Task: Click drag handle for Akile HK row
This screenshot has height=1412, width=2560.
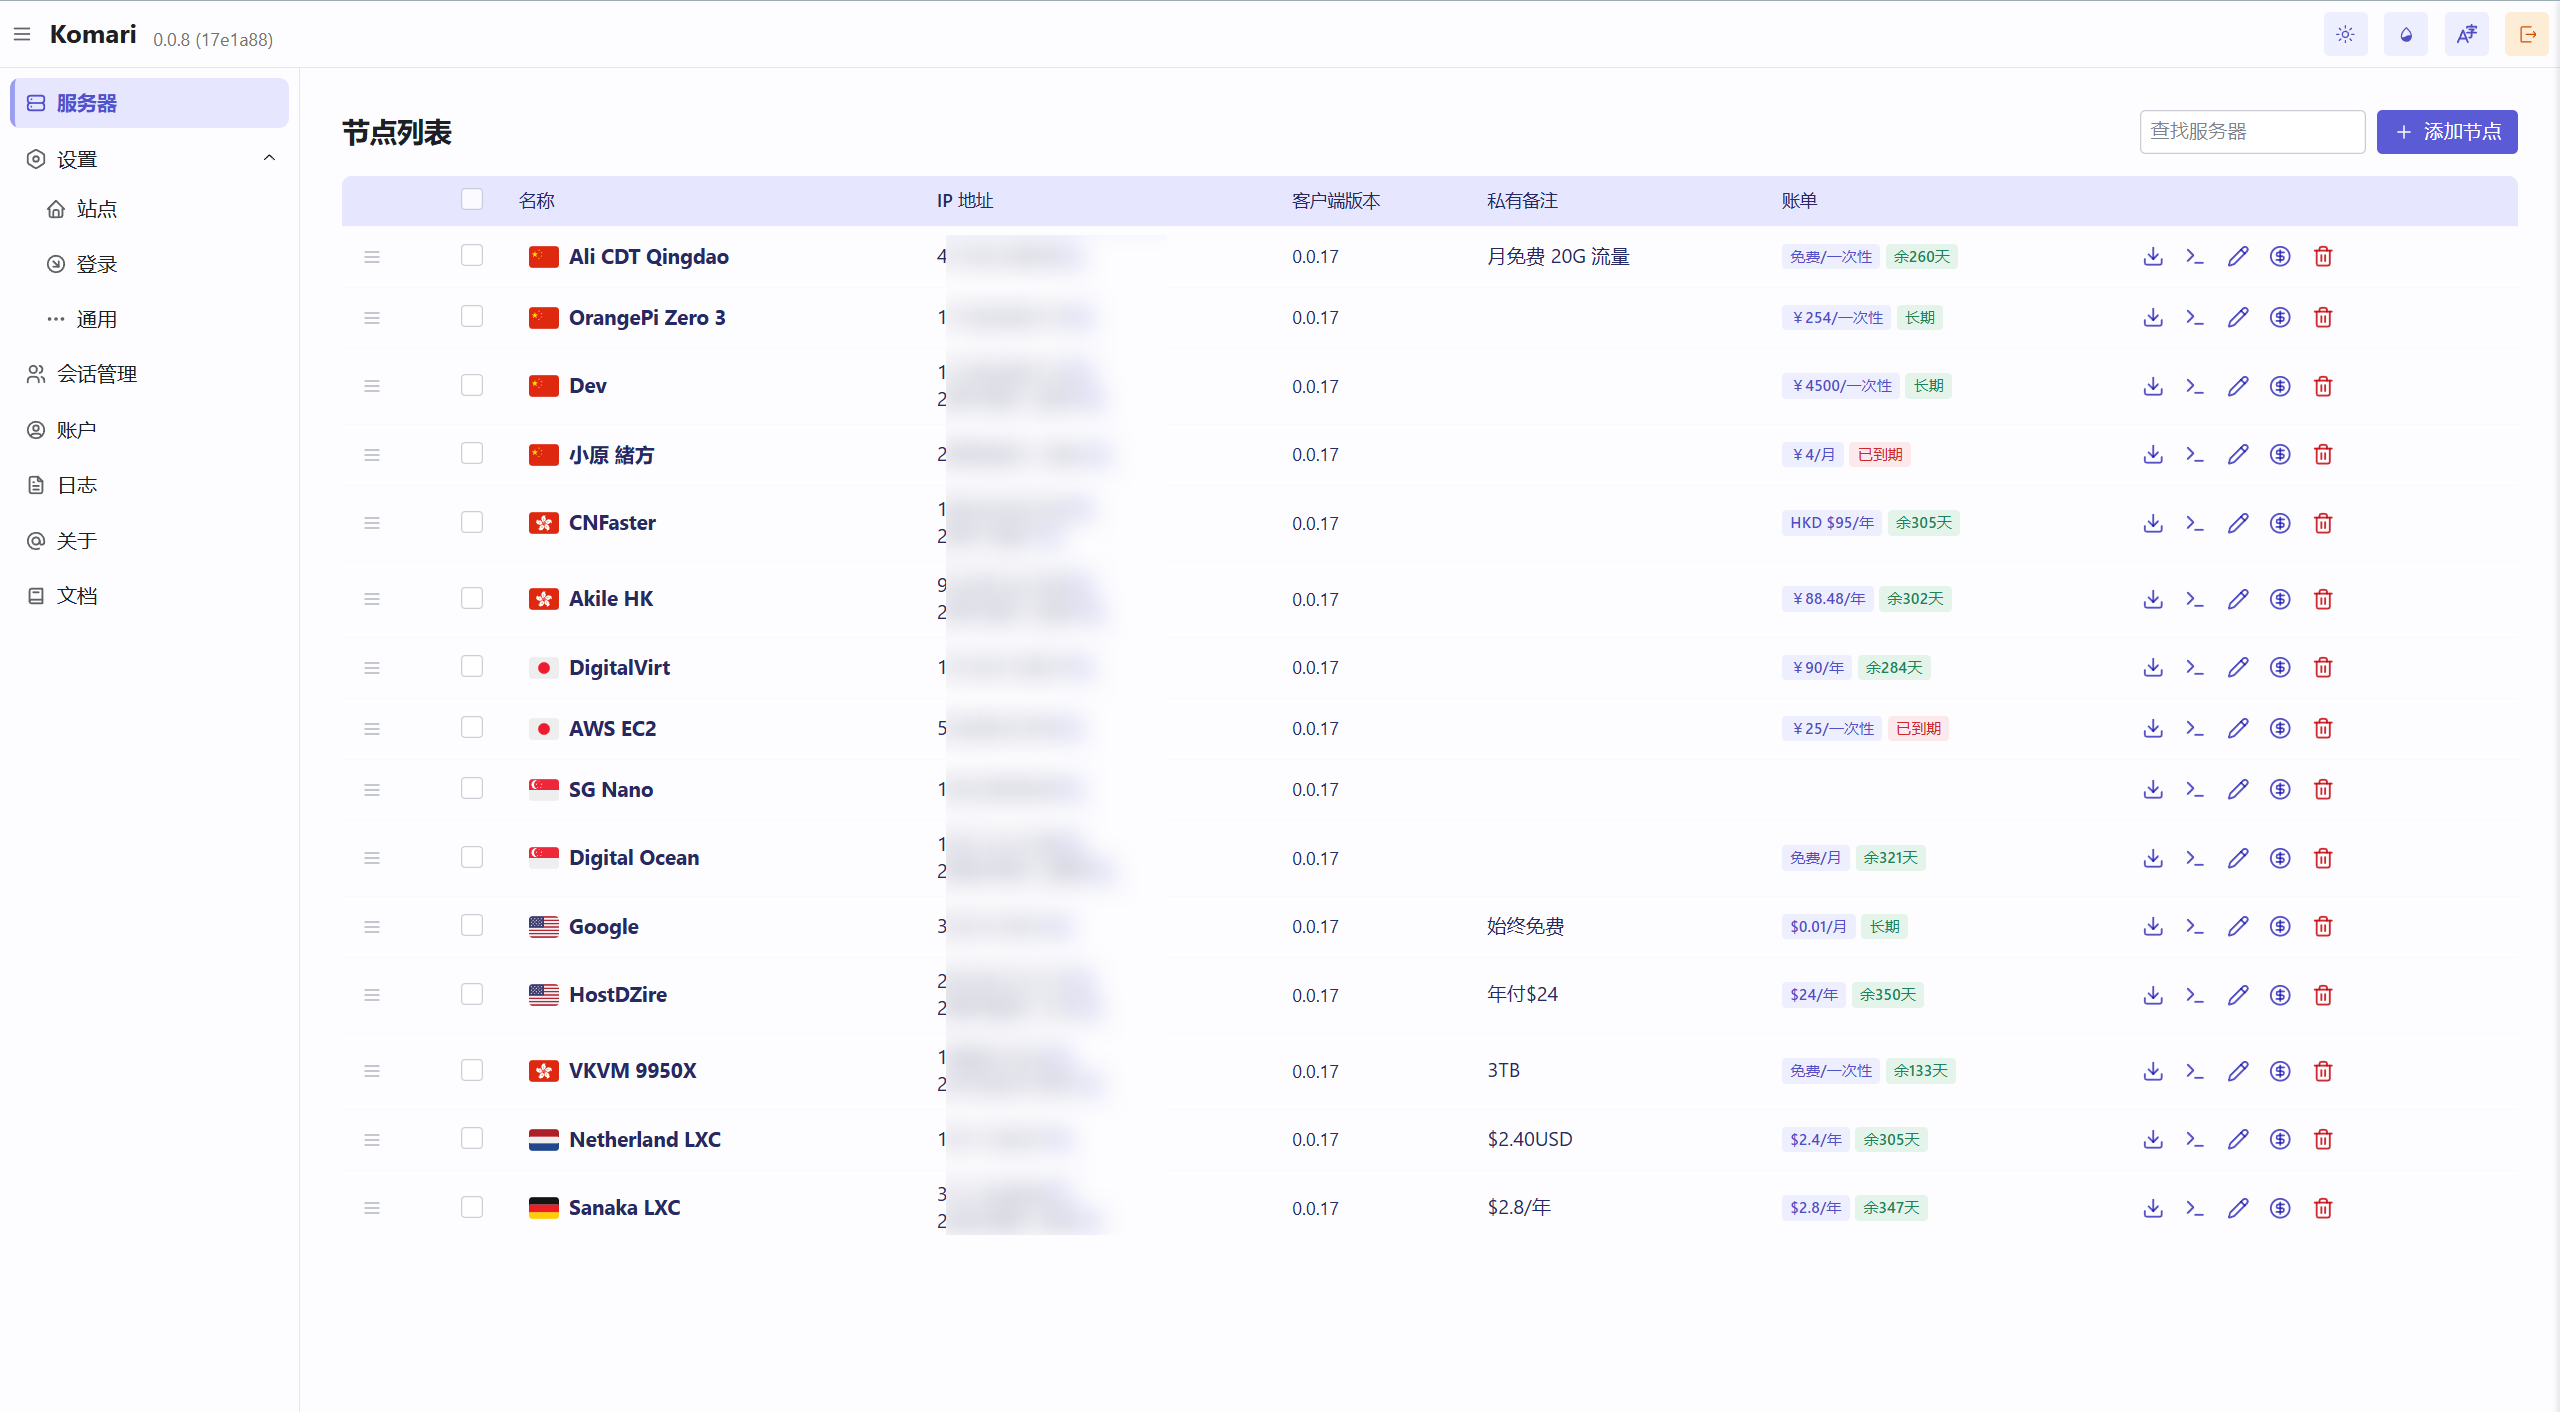Action: [x=372, y=599]
